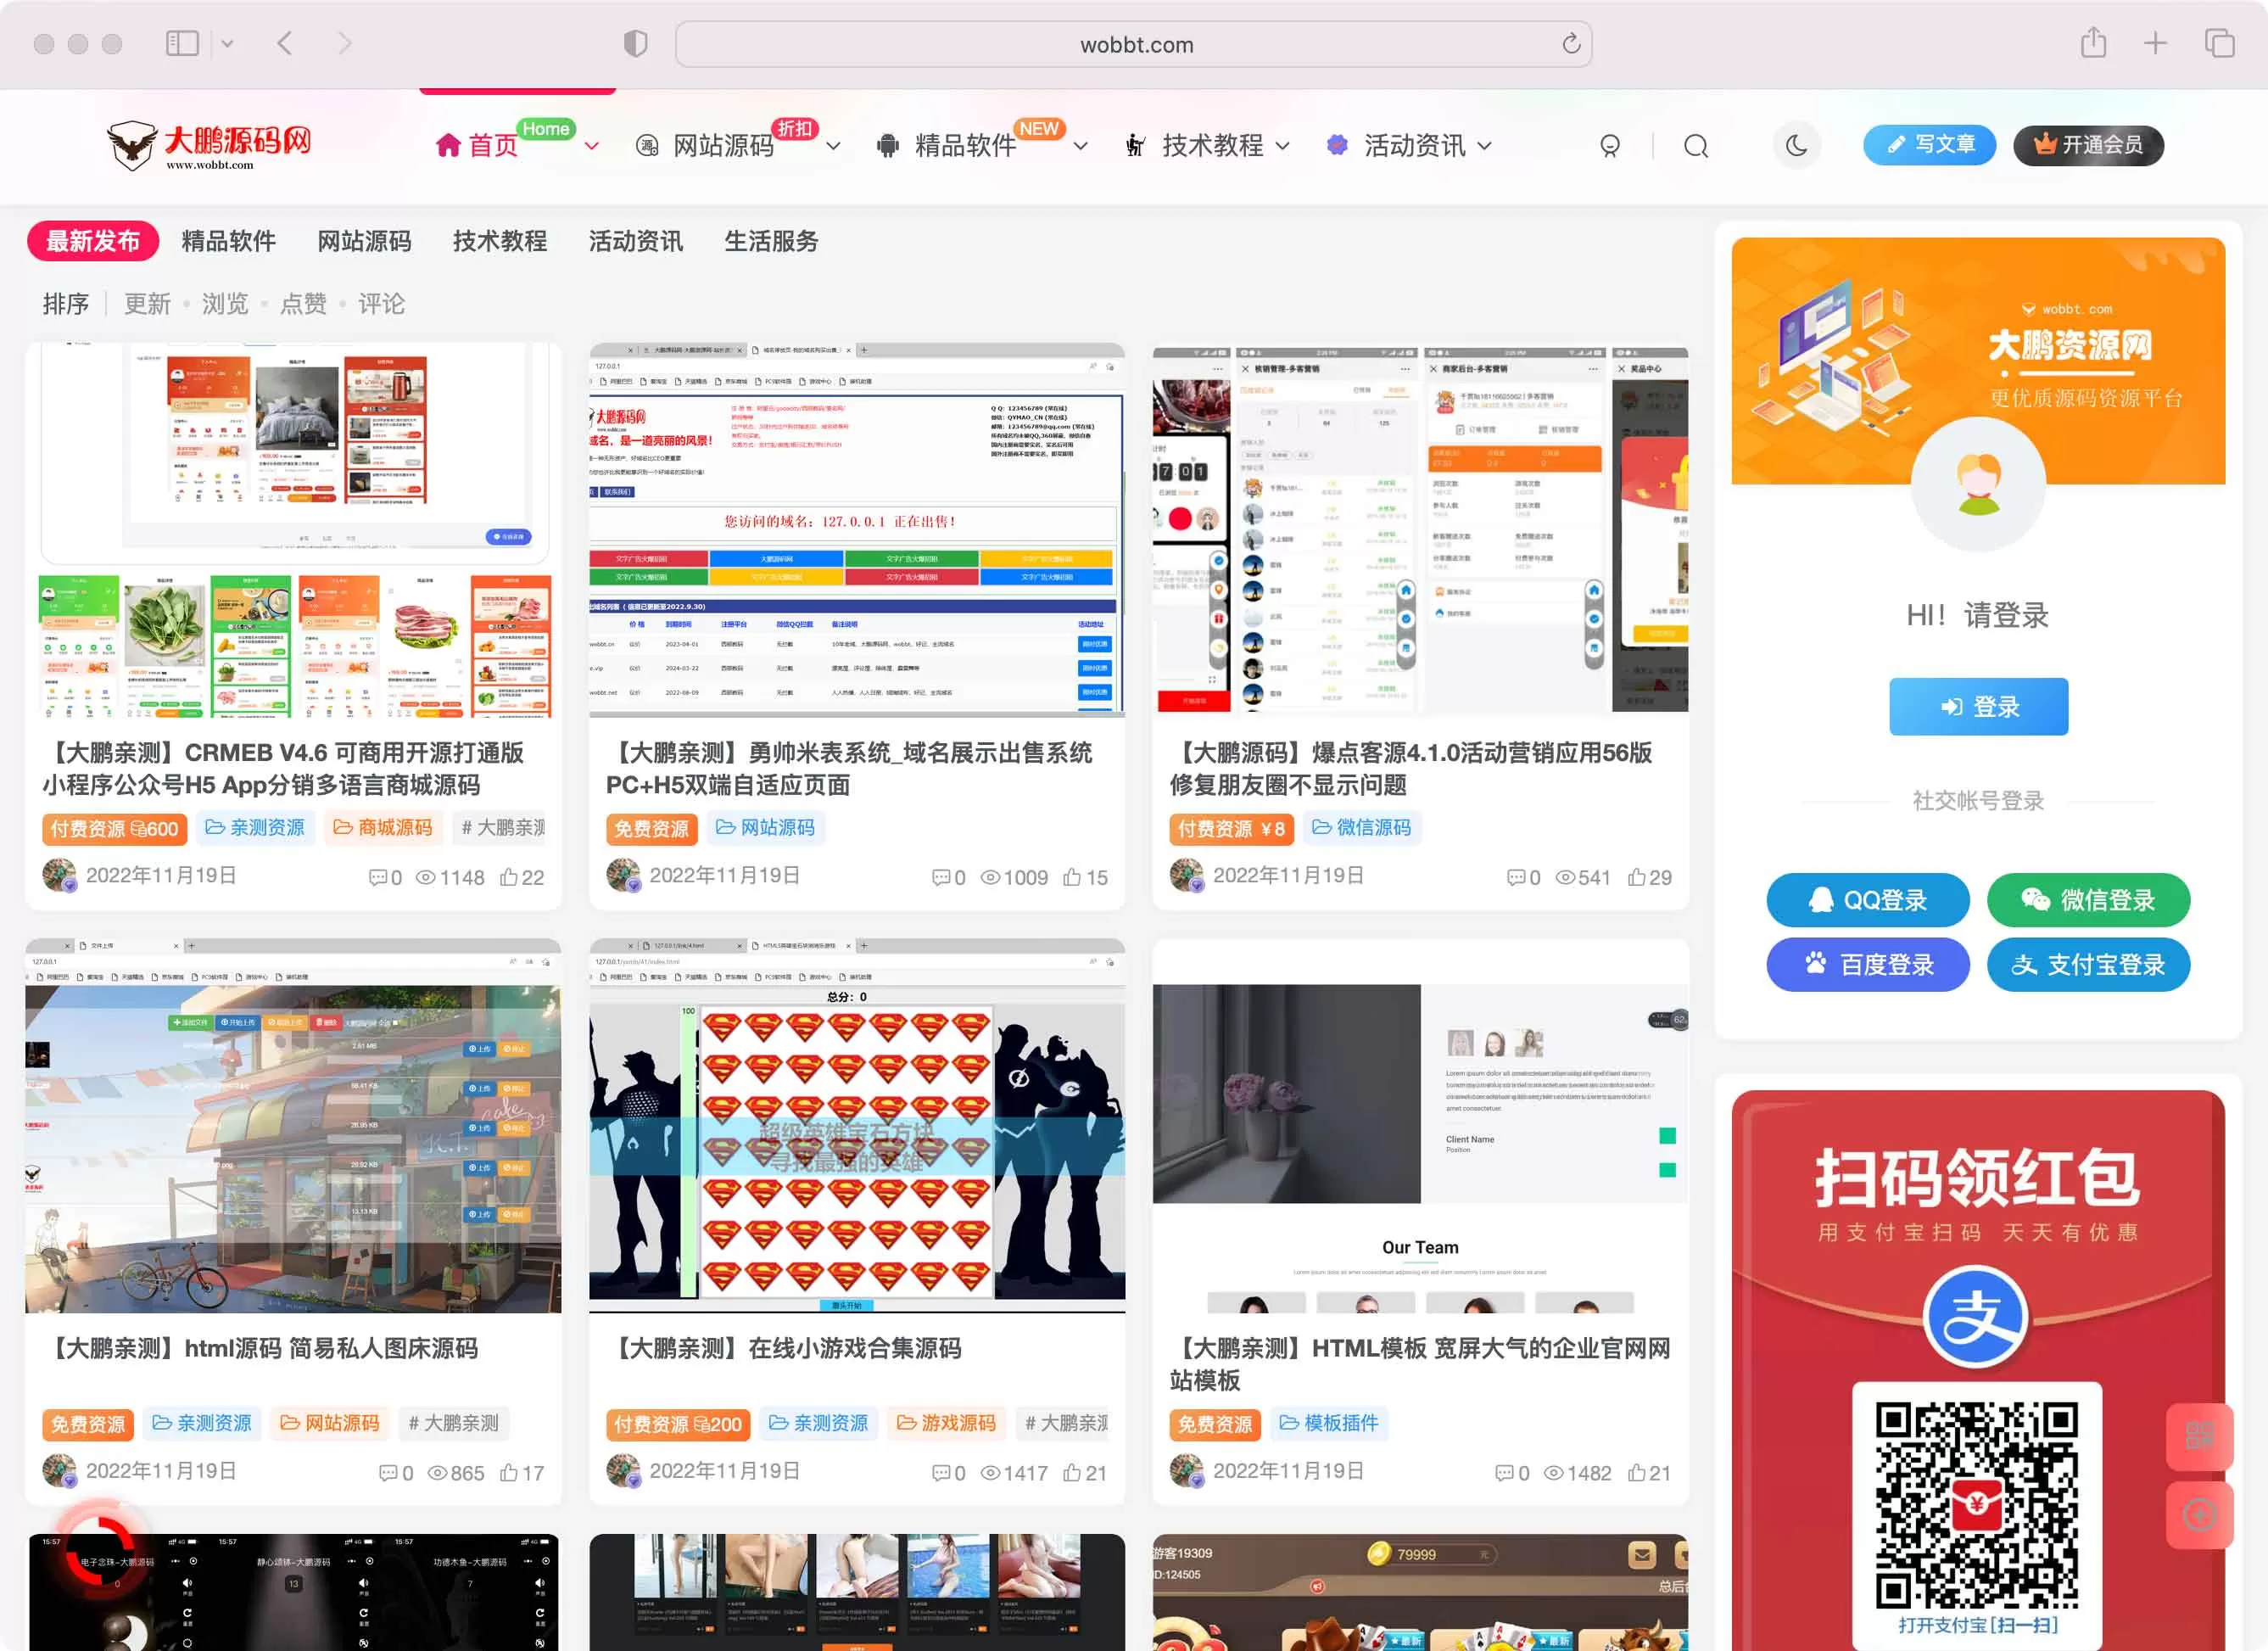This screenshot has height=1651, width=2268.
Task: Click the 百度登录 button
Action: [1867, 964]
